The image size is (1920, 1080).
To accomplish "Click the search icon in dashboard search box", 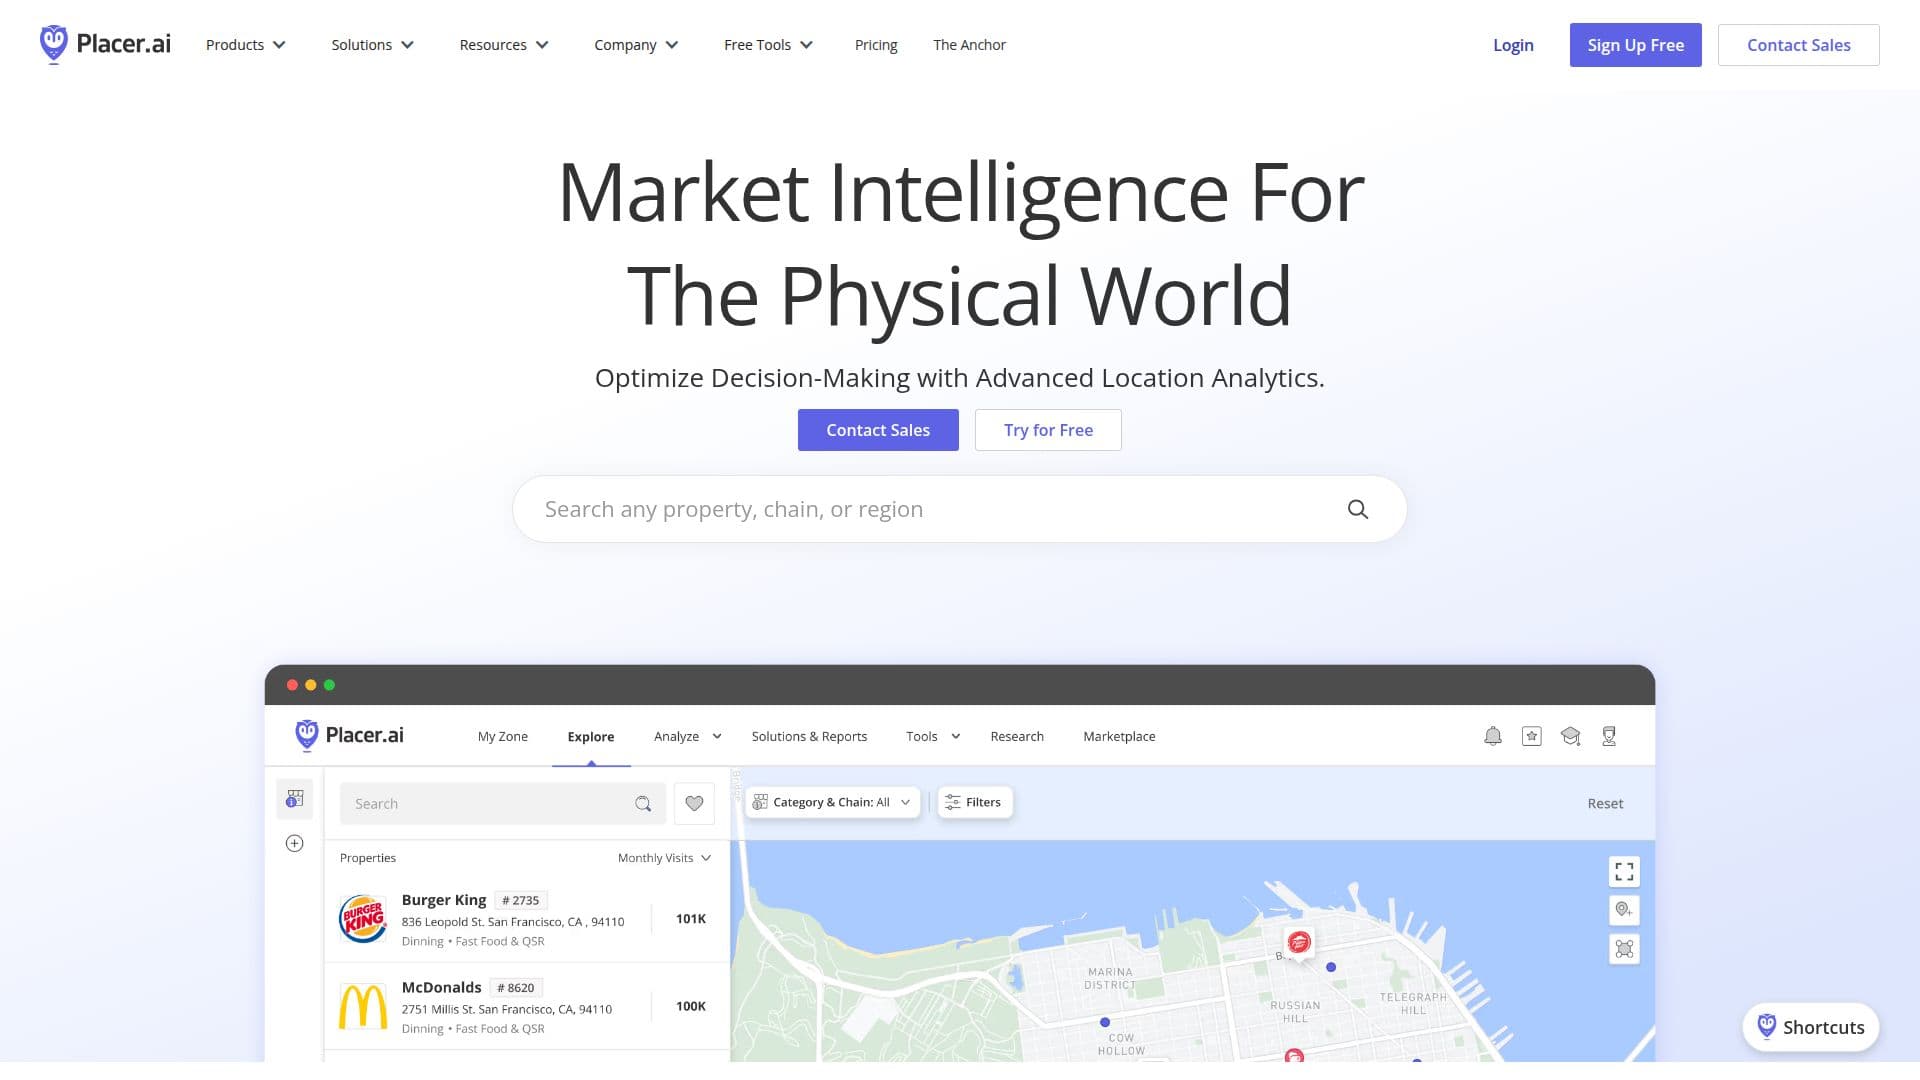I will click(643, 803).
